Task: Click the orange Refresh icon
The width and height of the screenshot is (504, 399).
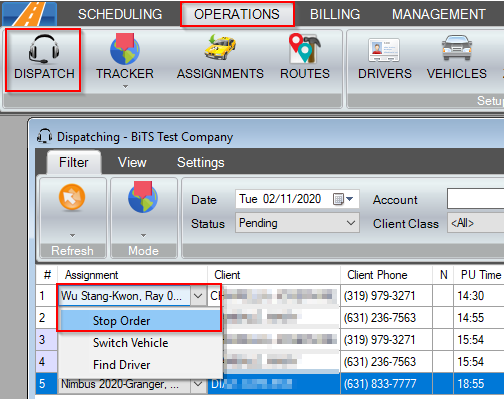Action: [72, 197]
